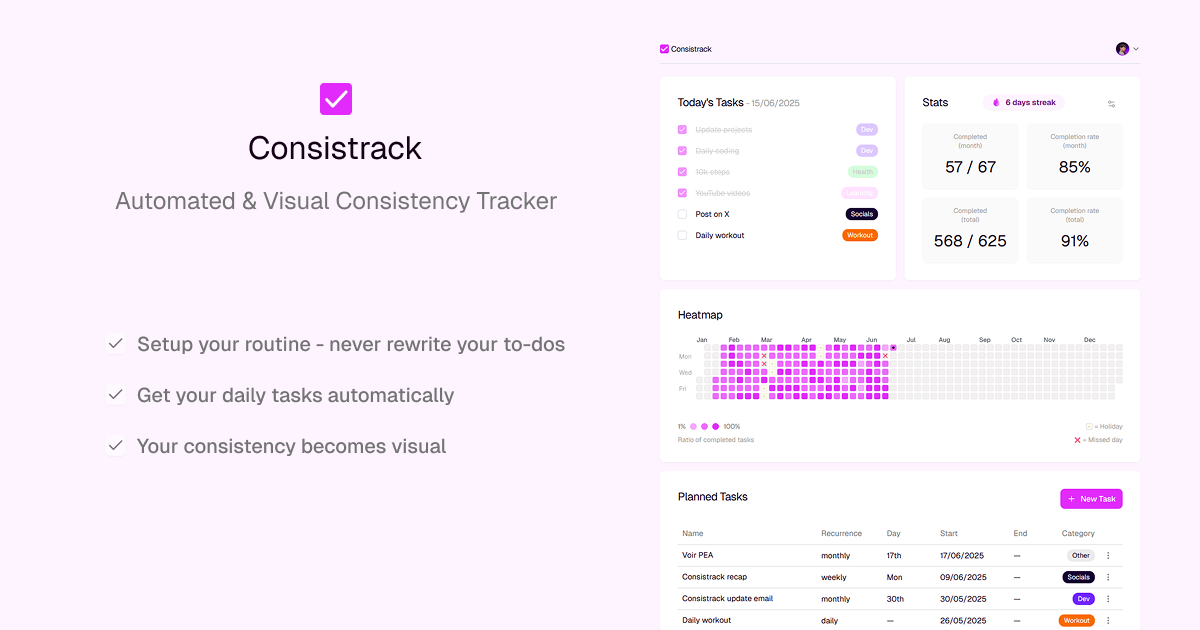Click the user avatar picture
Viewport: 1200px width, 630px height.
coord(1122,49)
